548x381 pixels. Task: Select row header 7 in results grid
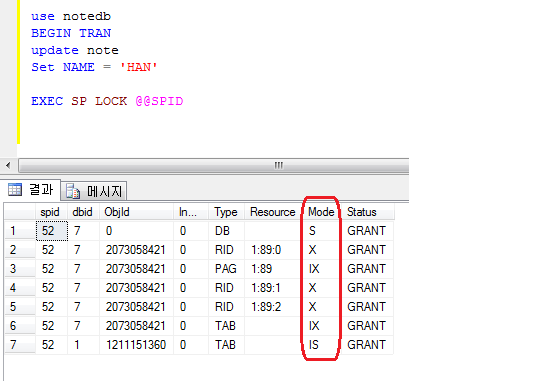point(20,345)
